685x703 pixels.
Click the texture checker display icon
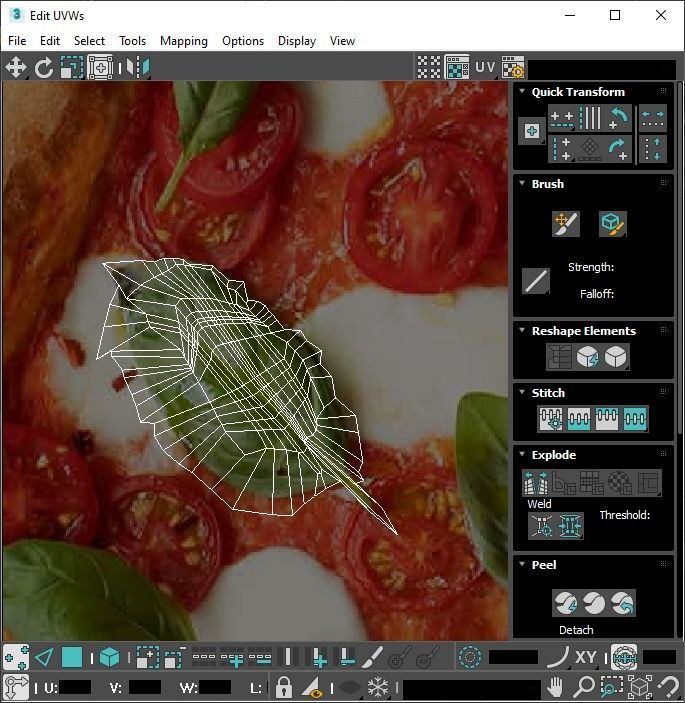457,68
